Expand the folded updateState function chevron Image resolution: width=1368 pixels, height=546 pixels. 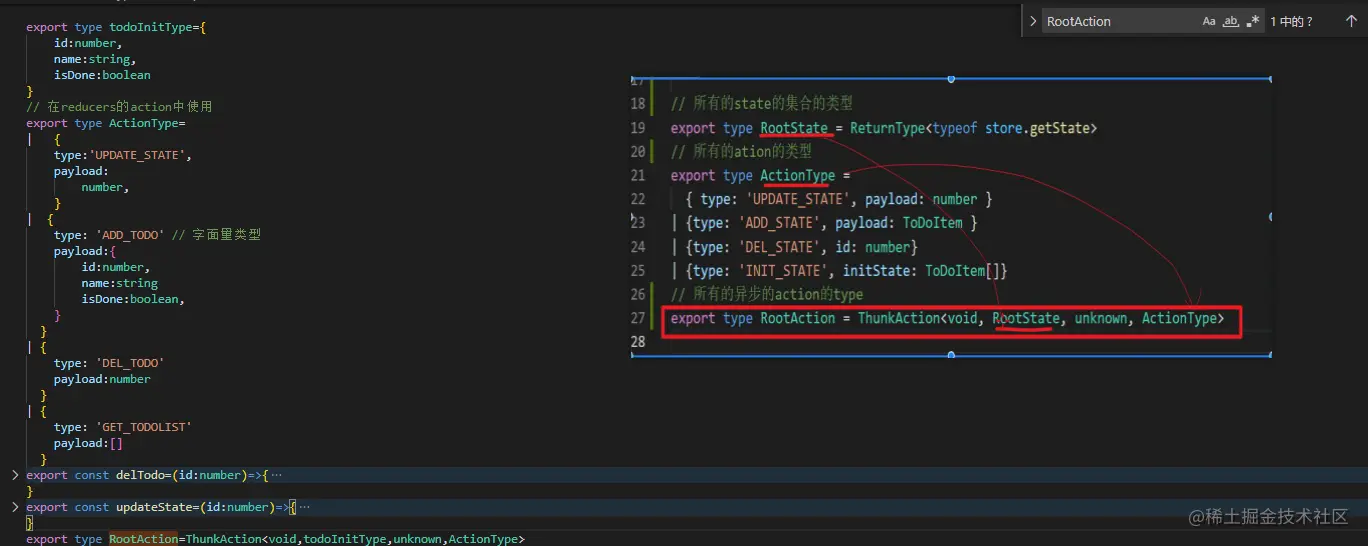15,507
